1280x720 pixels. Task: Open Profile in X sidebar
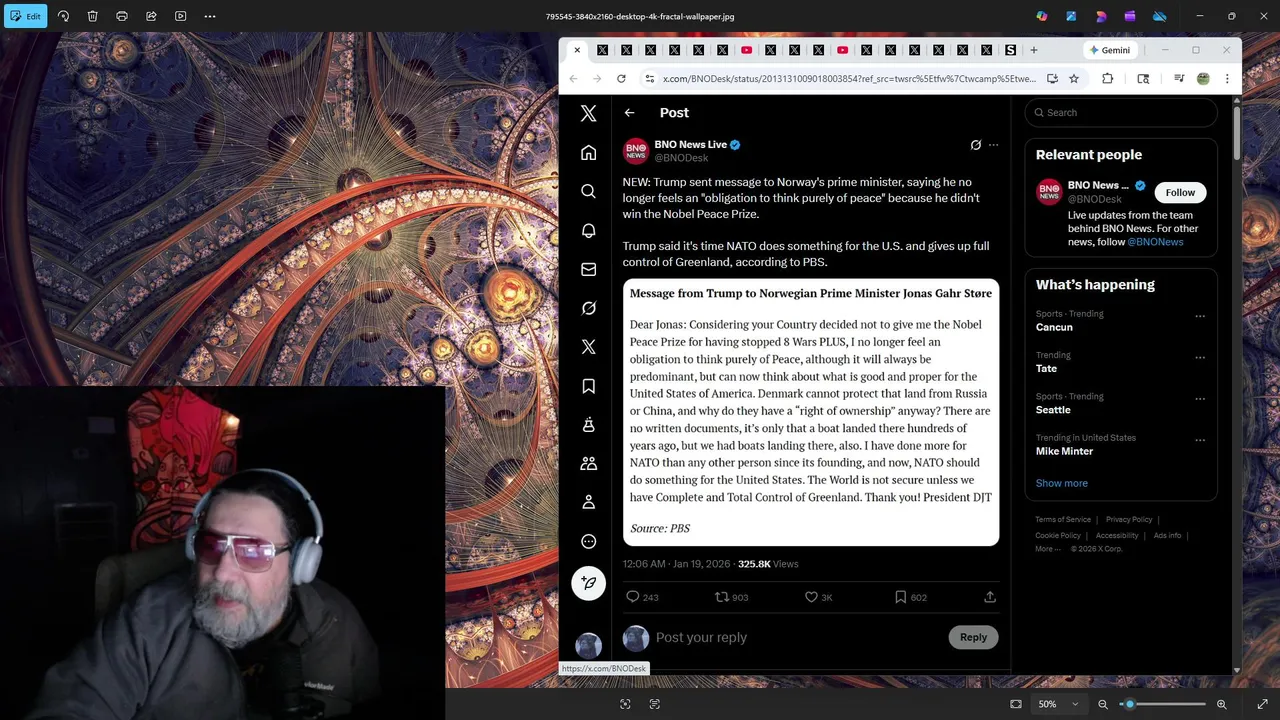tap(588, 502)
